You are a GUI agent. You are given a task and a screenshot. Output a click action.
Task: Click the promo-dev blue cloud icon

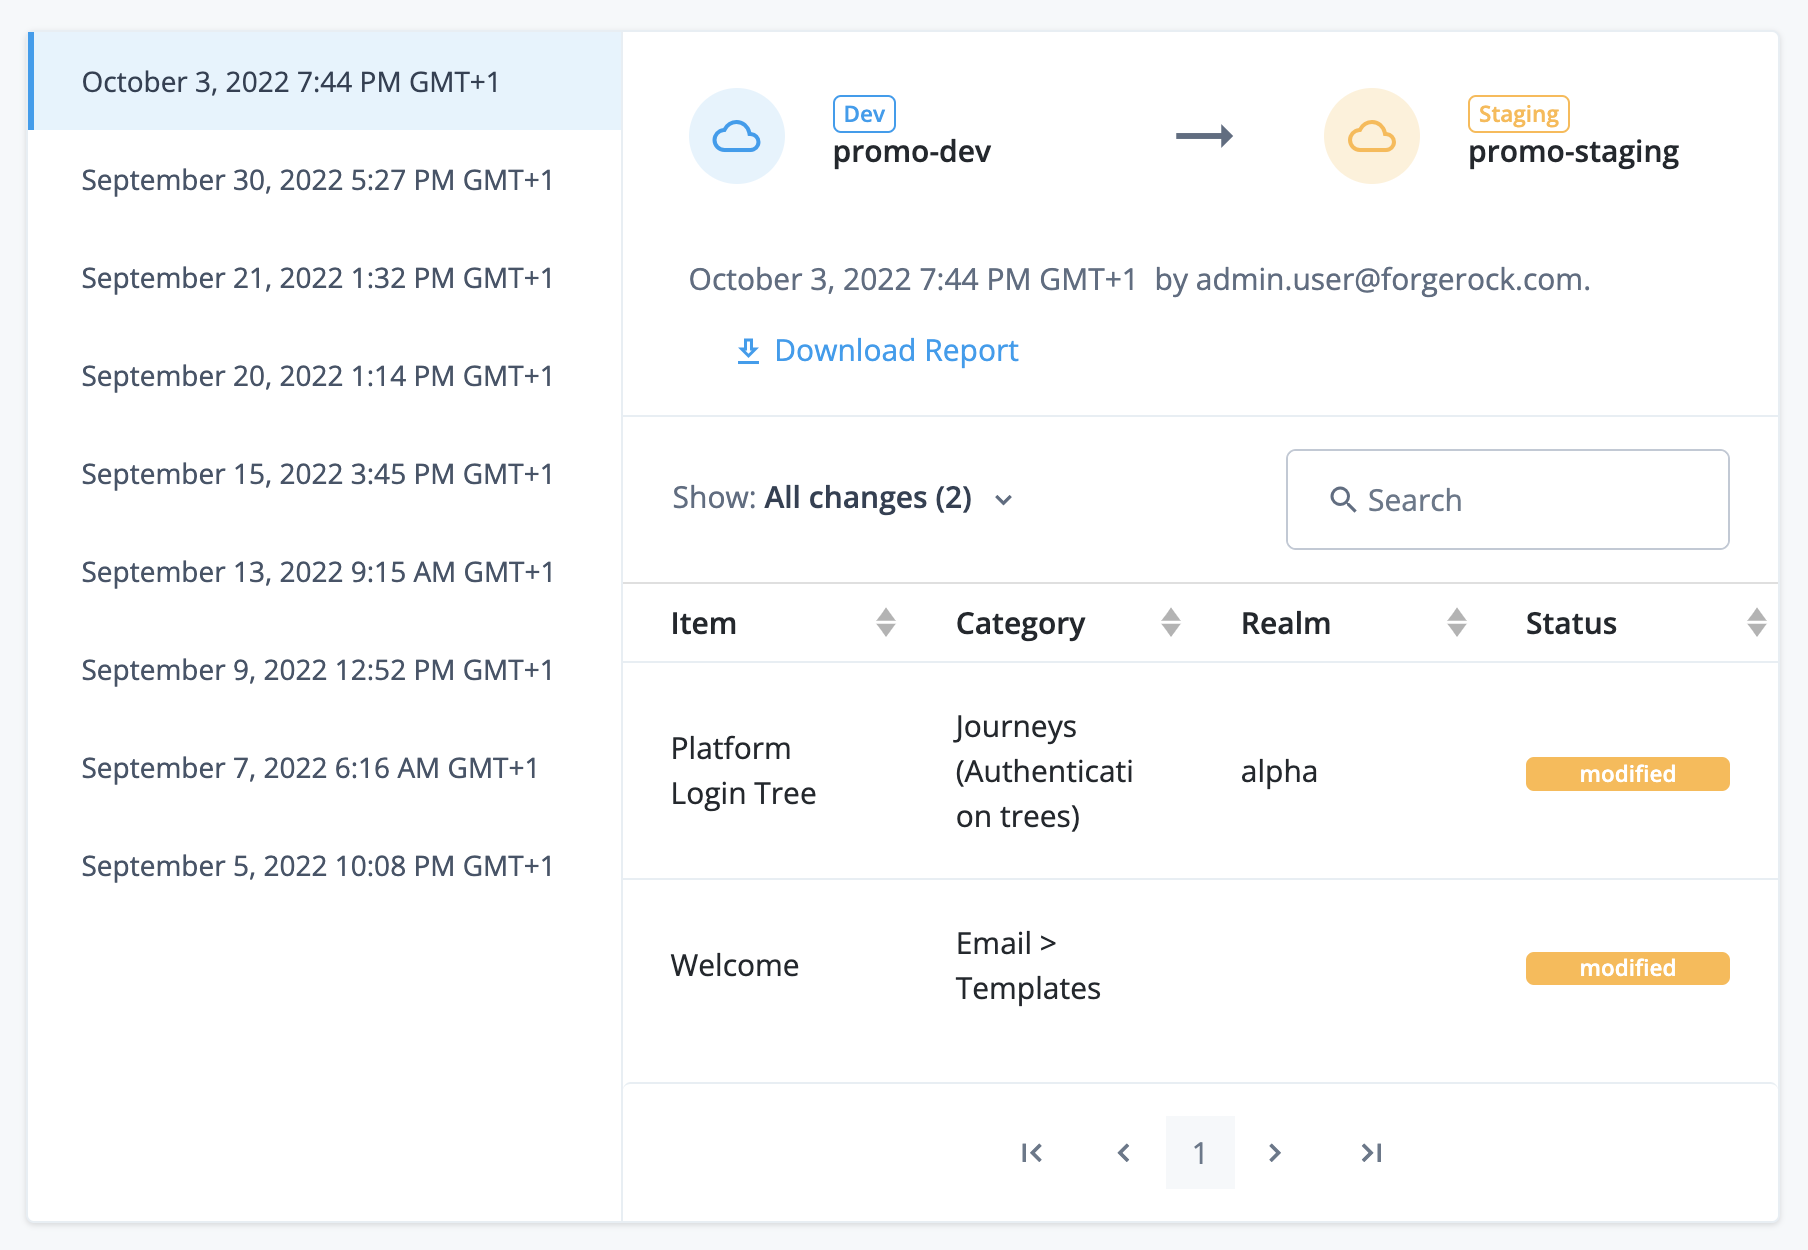[x=737, y=136]
